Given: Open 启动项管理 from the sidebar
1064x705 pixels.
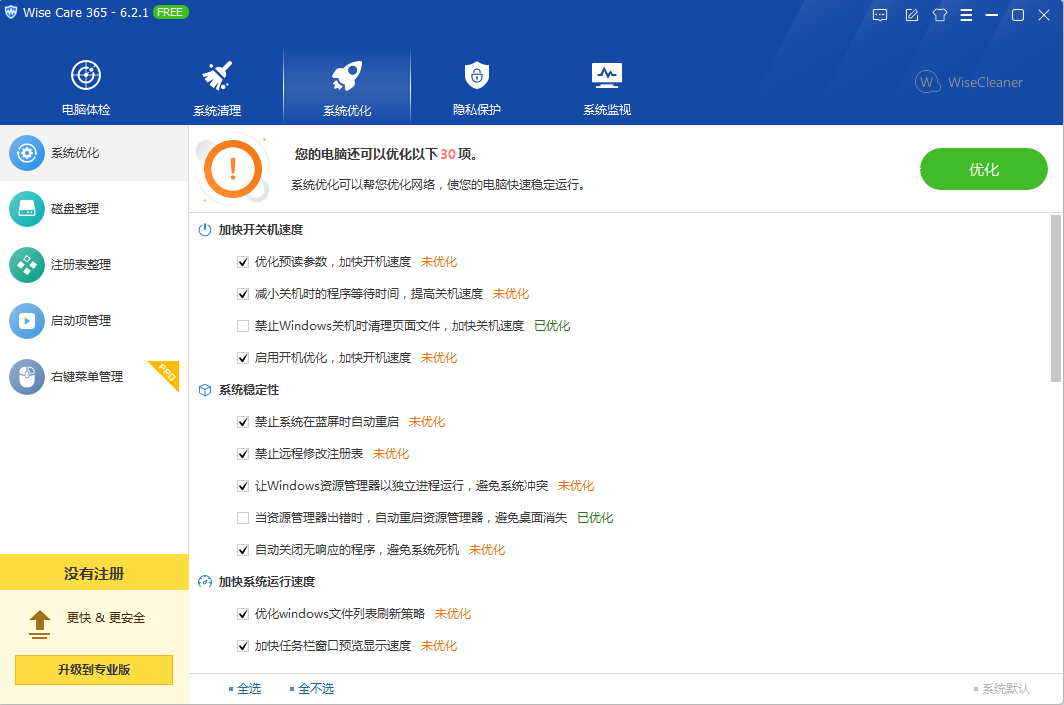Looking at the screenshot, I should click(x=80, y=321).
